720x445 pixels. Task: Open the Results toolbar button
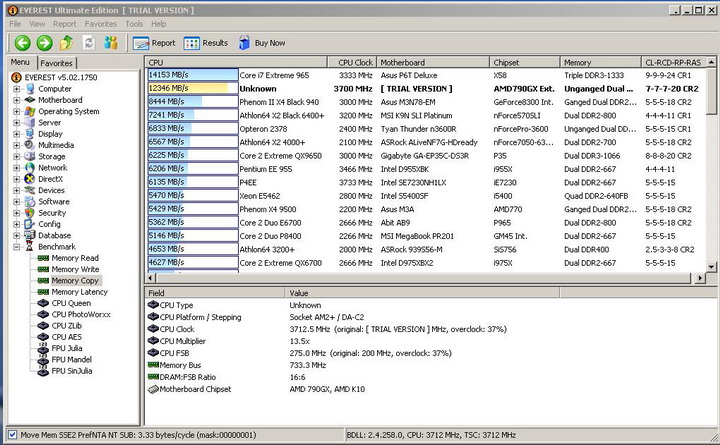tap(206, 43)
